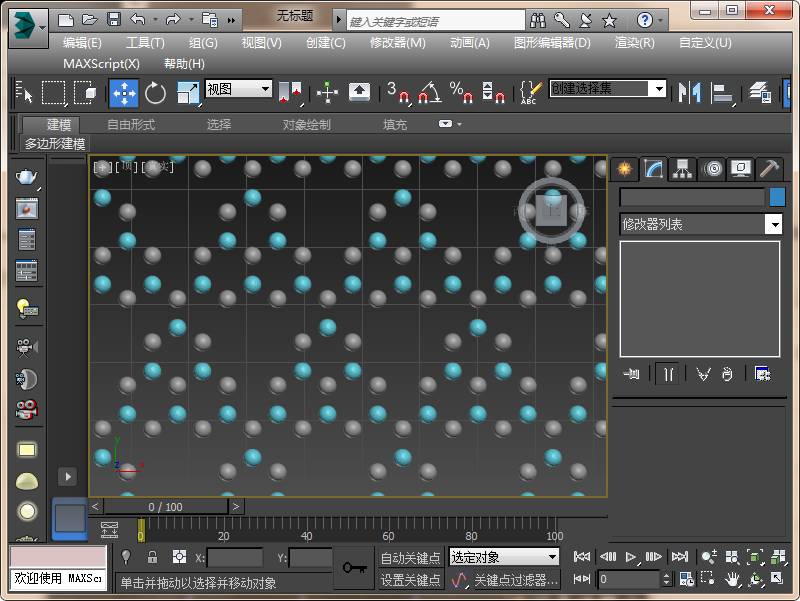Viewport: 800px width, 601px height.
Task: Click the Go to Start playback button
Action: [x=582, y=557]
